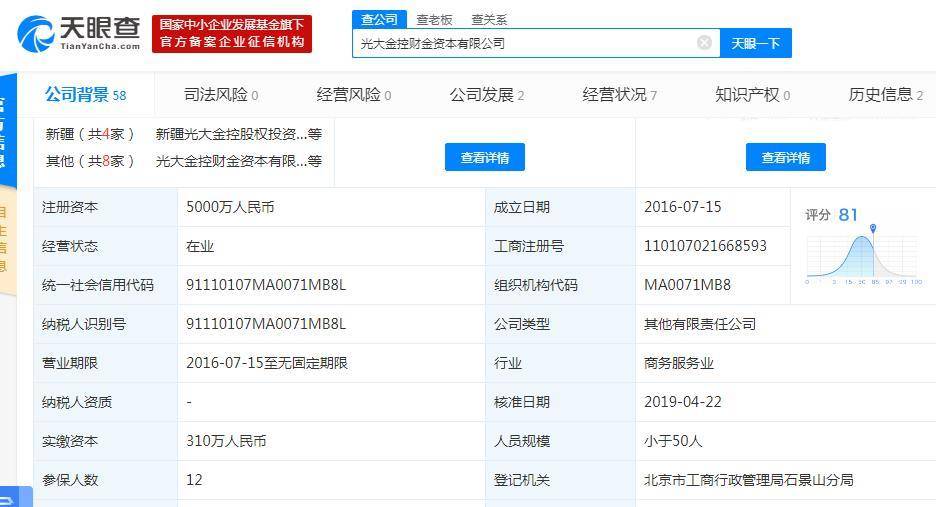Select the 查关系 search tab

click(x=489, y=20)
